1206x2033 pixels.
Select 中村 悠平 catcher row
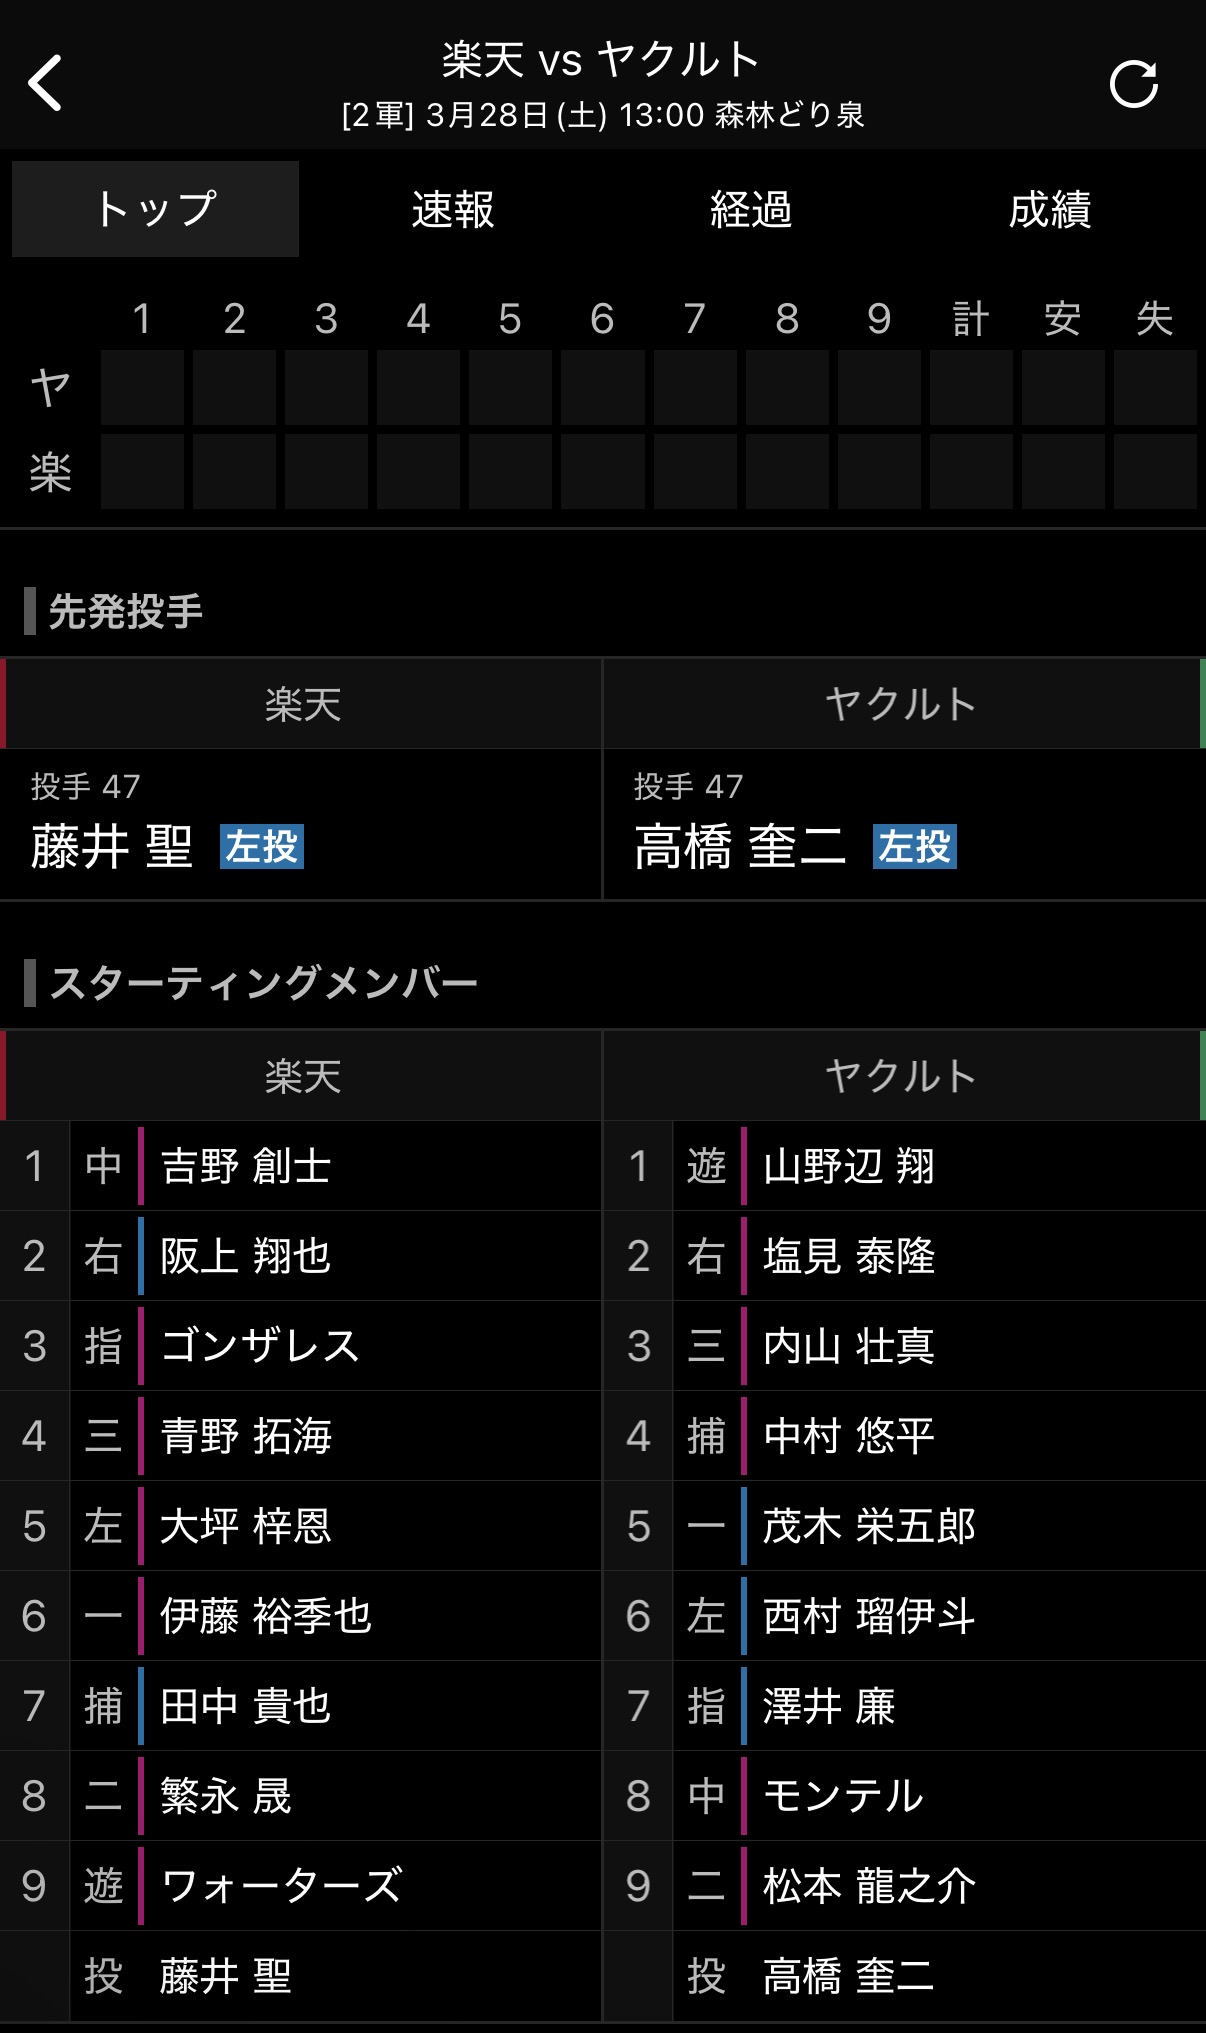849,1436
